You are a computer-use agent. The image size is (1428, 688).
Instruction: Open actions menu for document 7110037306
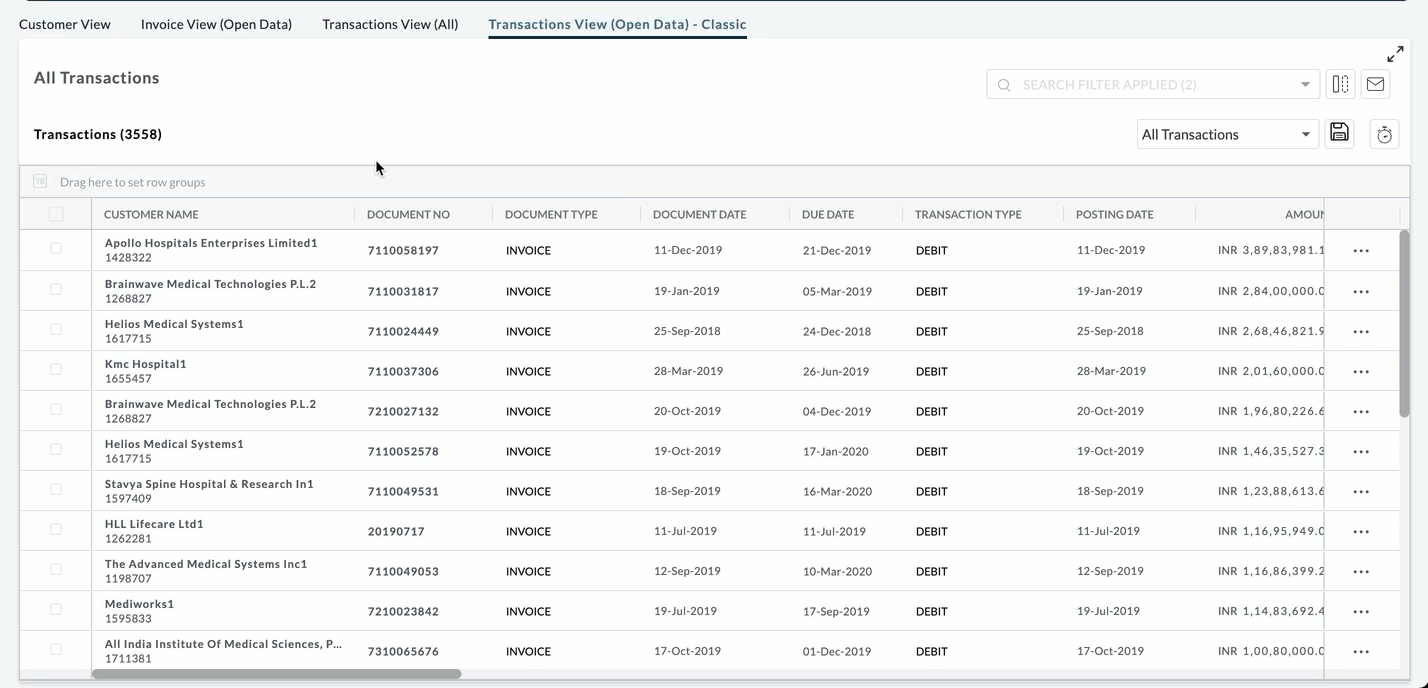pyautogui.click(x=1361, y=371)
